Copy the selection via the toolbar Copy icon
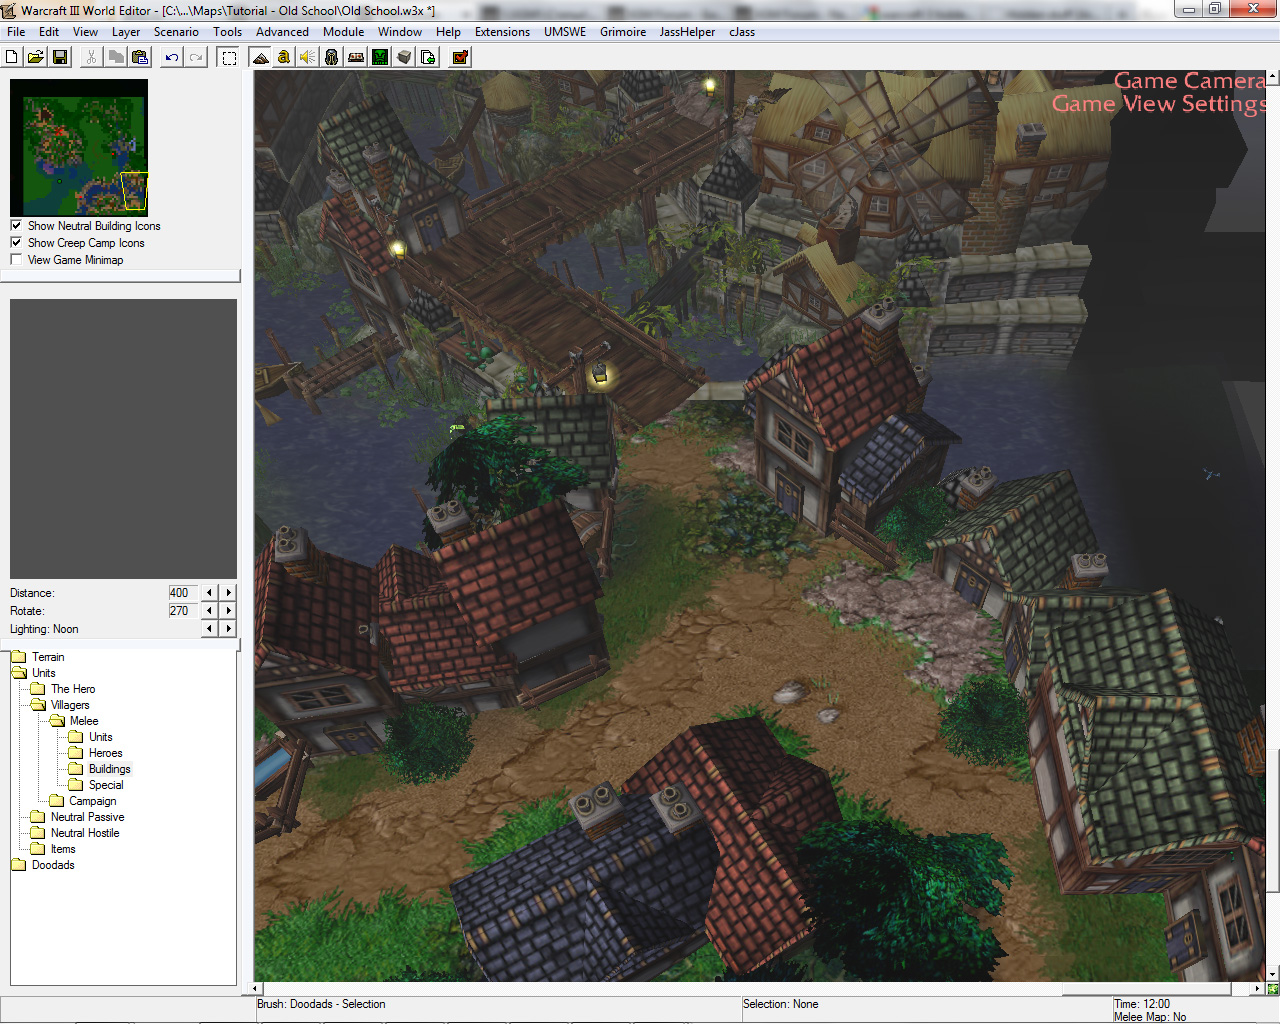 tap(116, 57)
